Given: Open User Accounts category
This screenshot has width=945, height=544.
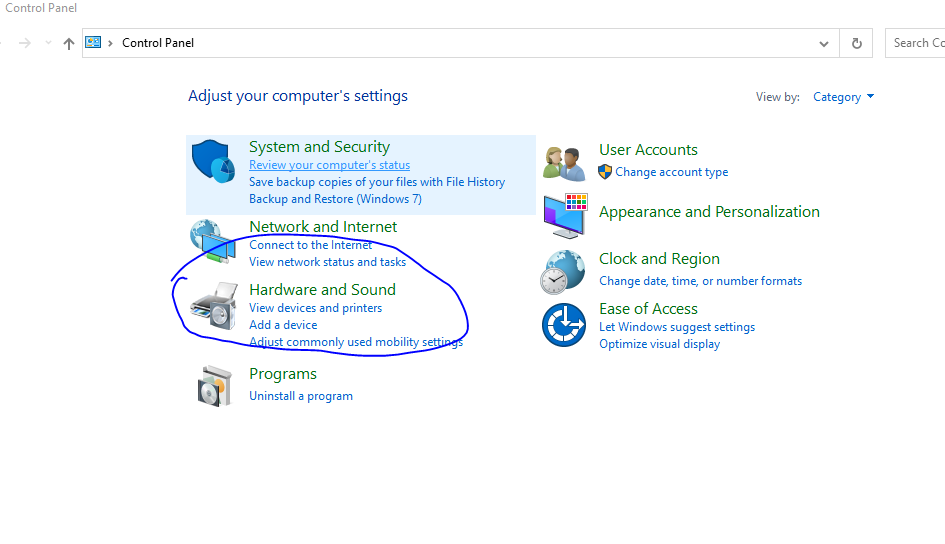Looking at the screenshot, I should tap(648, 149).
